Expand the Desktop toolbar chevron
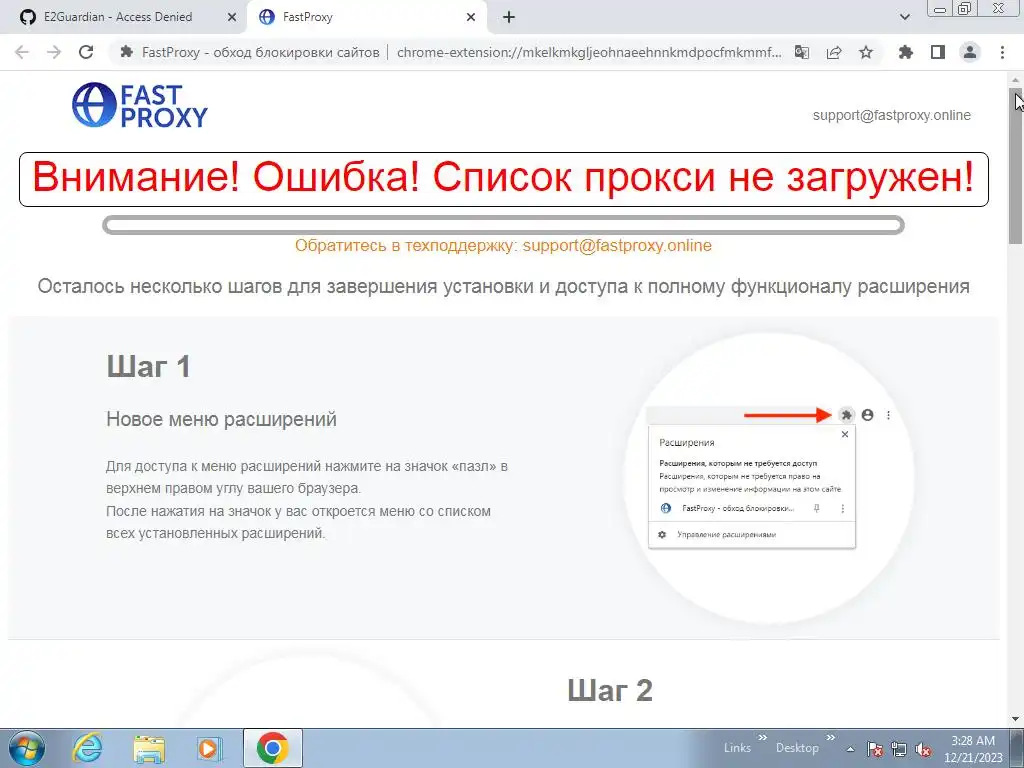The height and width of the screenshot is (768, 1024). (x=830, y=738)
